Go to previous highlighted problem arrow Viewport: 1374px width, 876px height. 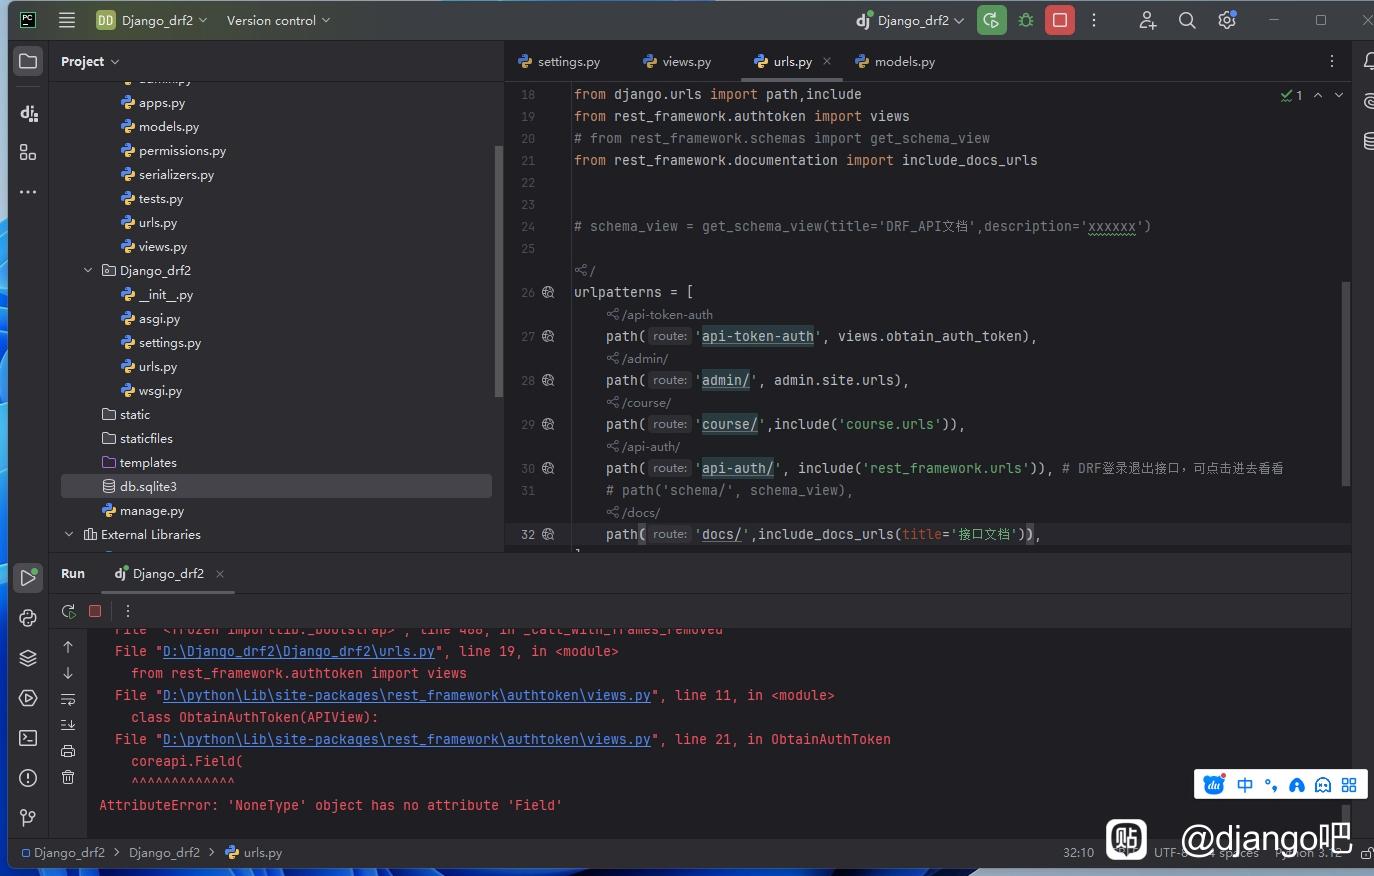(1318, 95)
